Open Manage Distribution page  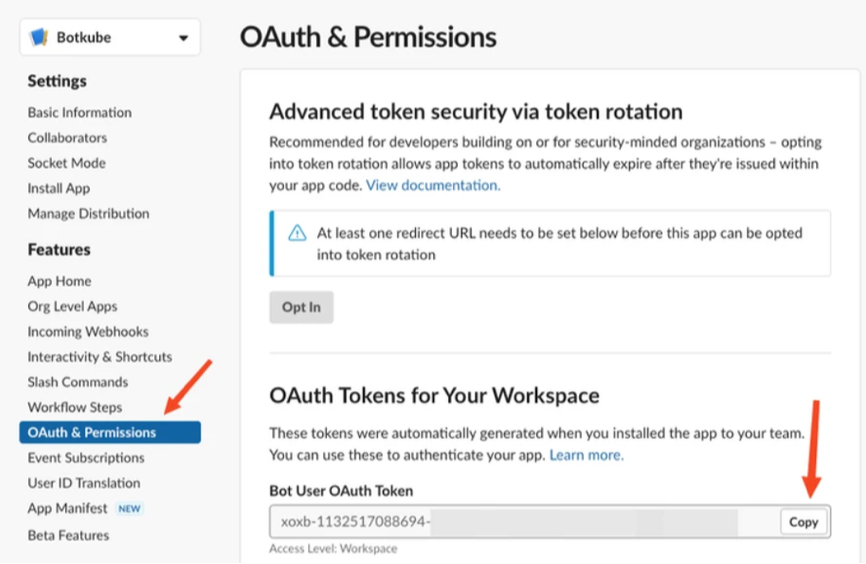[88, 213]
